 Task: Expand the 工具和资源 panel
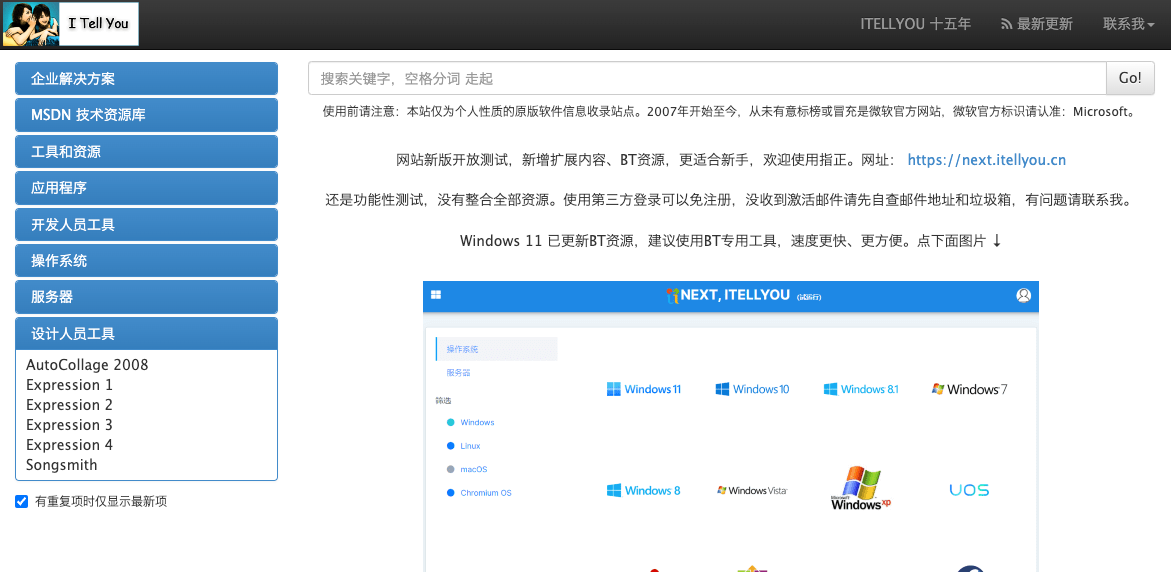click(146, 152)
